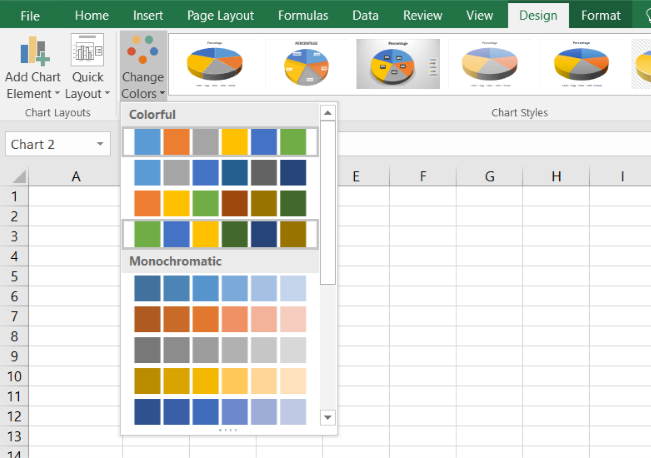Click the Change Colors button
The height and width of the screenshot is (458, 651).
click(x=142, y=66)
